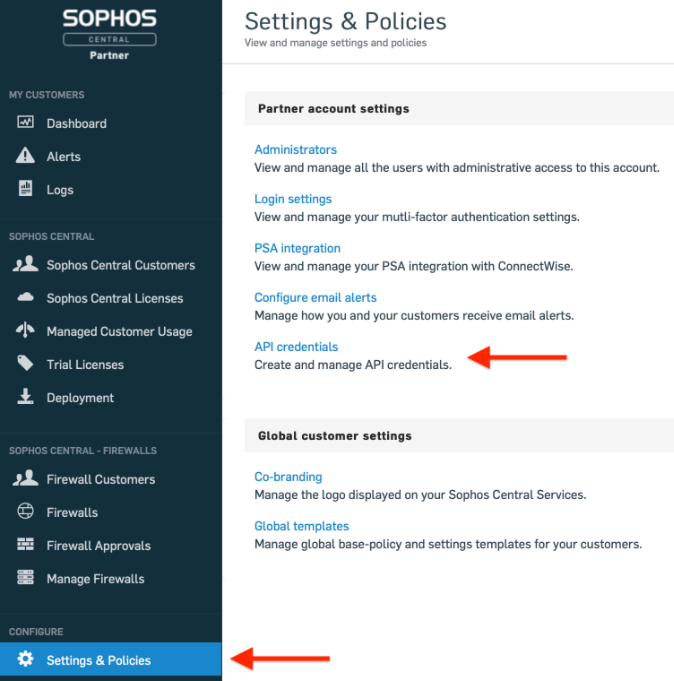Open Configure email alerts link
Screen dimensions: 674x681
pos(315,297)
